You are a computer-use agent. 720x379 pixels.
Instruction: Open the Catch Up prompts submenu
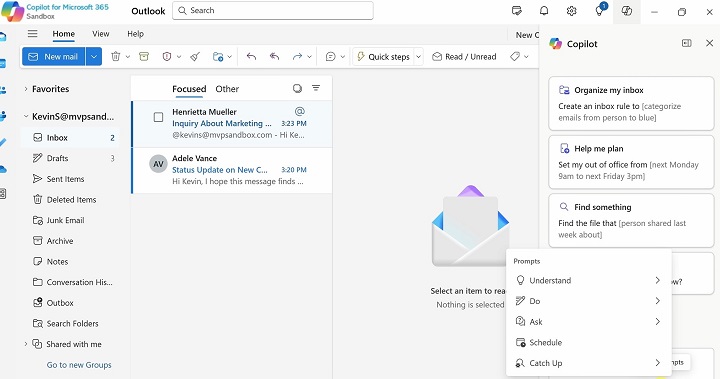589,363
